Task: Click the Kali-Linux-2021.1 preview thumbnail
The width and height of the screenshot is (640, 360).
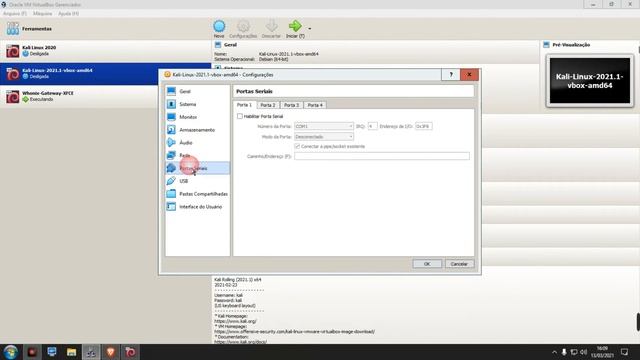Action: pos(590,80)
